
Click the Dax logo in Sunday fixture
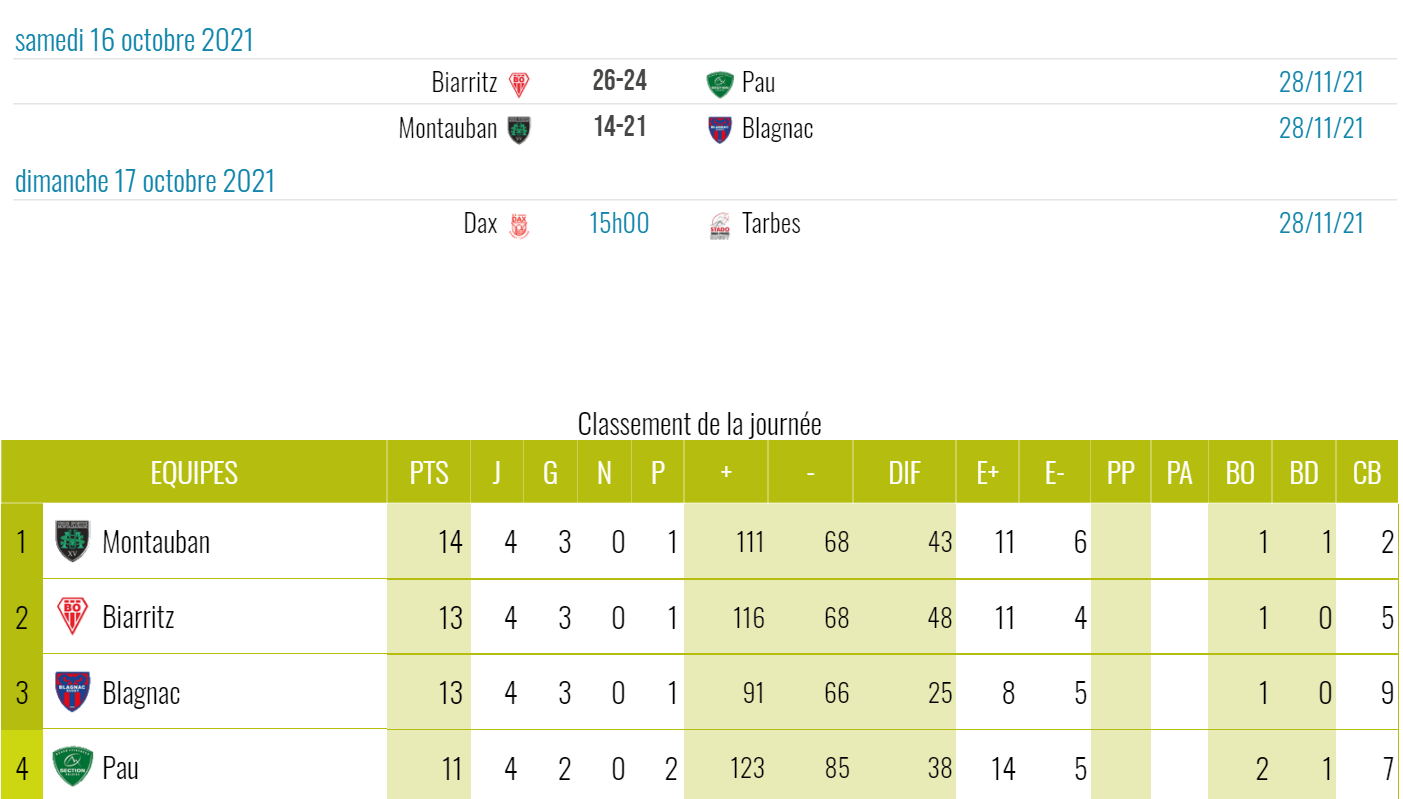pos(518,225)
